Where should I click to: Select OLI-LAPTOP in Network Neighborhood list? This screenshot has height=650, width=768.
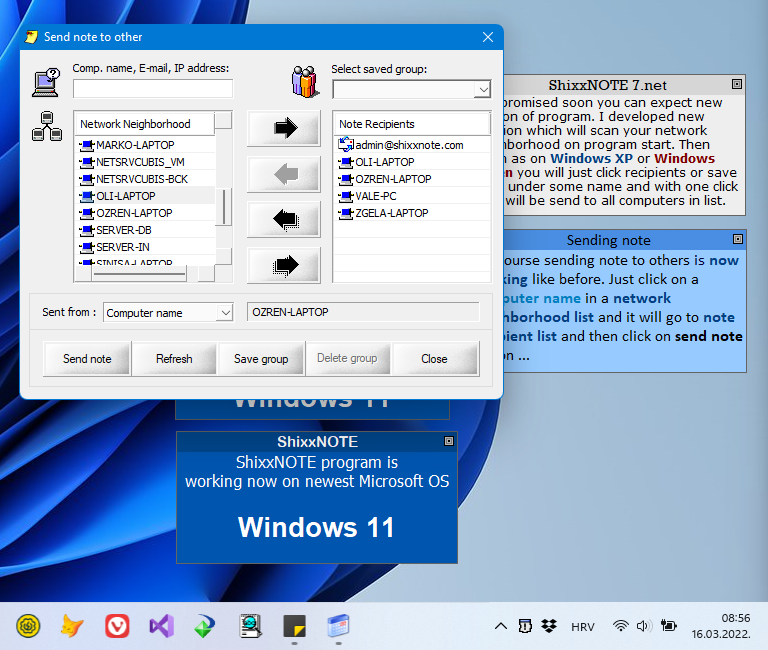[x=145, y=196]
